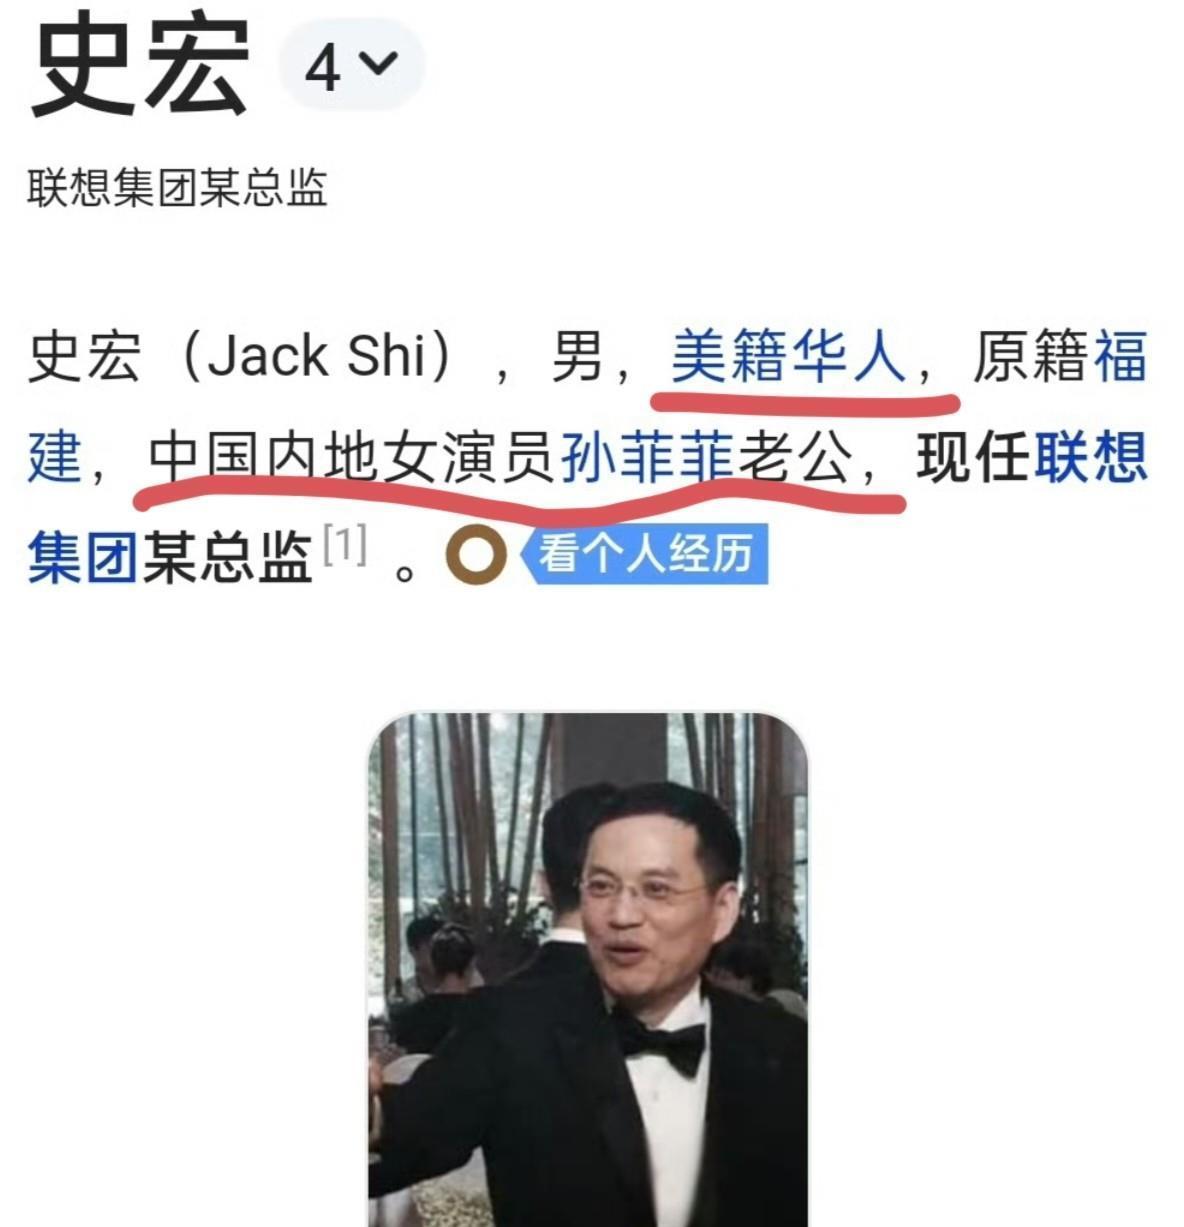Tap the [1] footnote reference
This screenshot has height=1227, width=1184.
click(345, 546)
